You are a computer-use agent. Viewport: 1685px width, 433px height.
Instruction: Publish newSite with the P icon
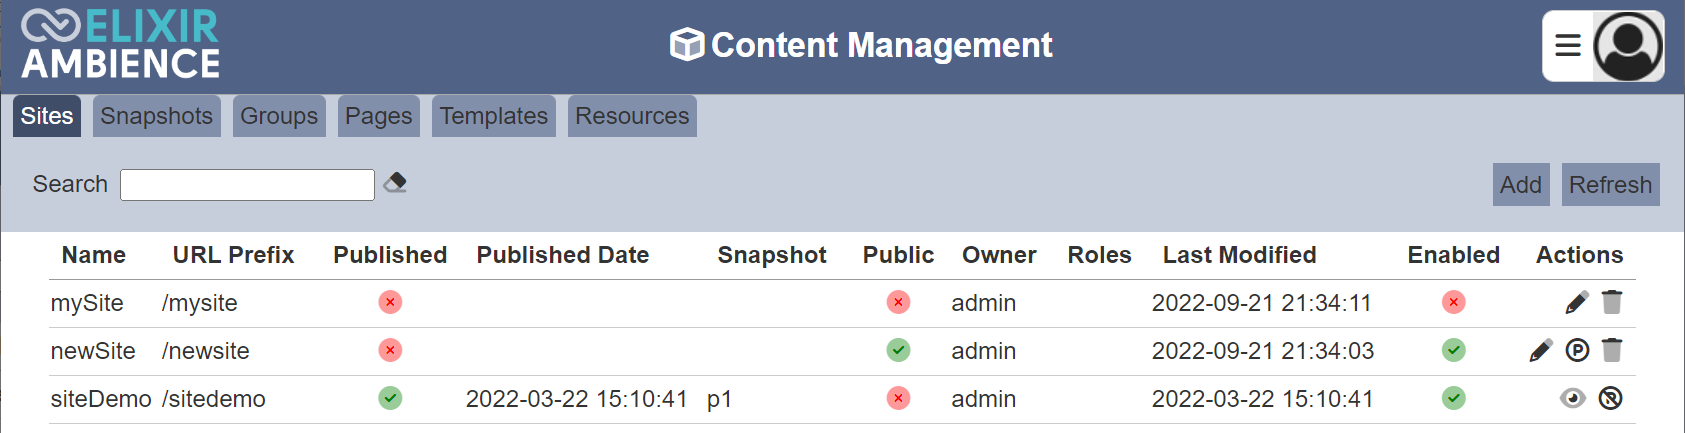pyautogui.click(x=1577, y=350)
